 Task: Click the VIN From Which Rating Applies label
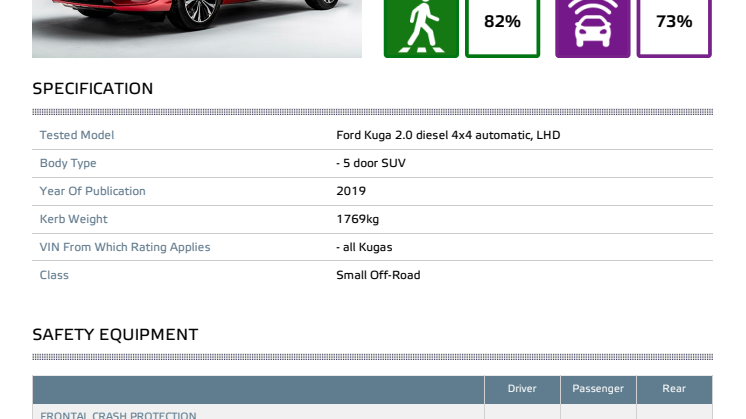click(125, 247)
